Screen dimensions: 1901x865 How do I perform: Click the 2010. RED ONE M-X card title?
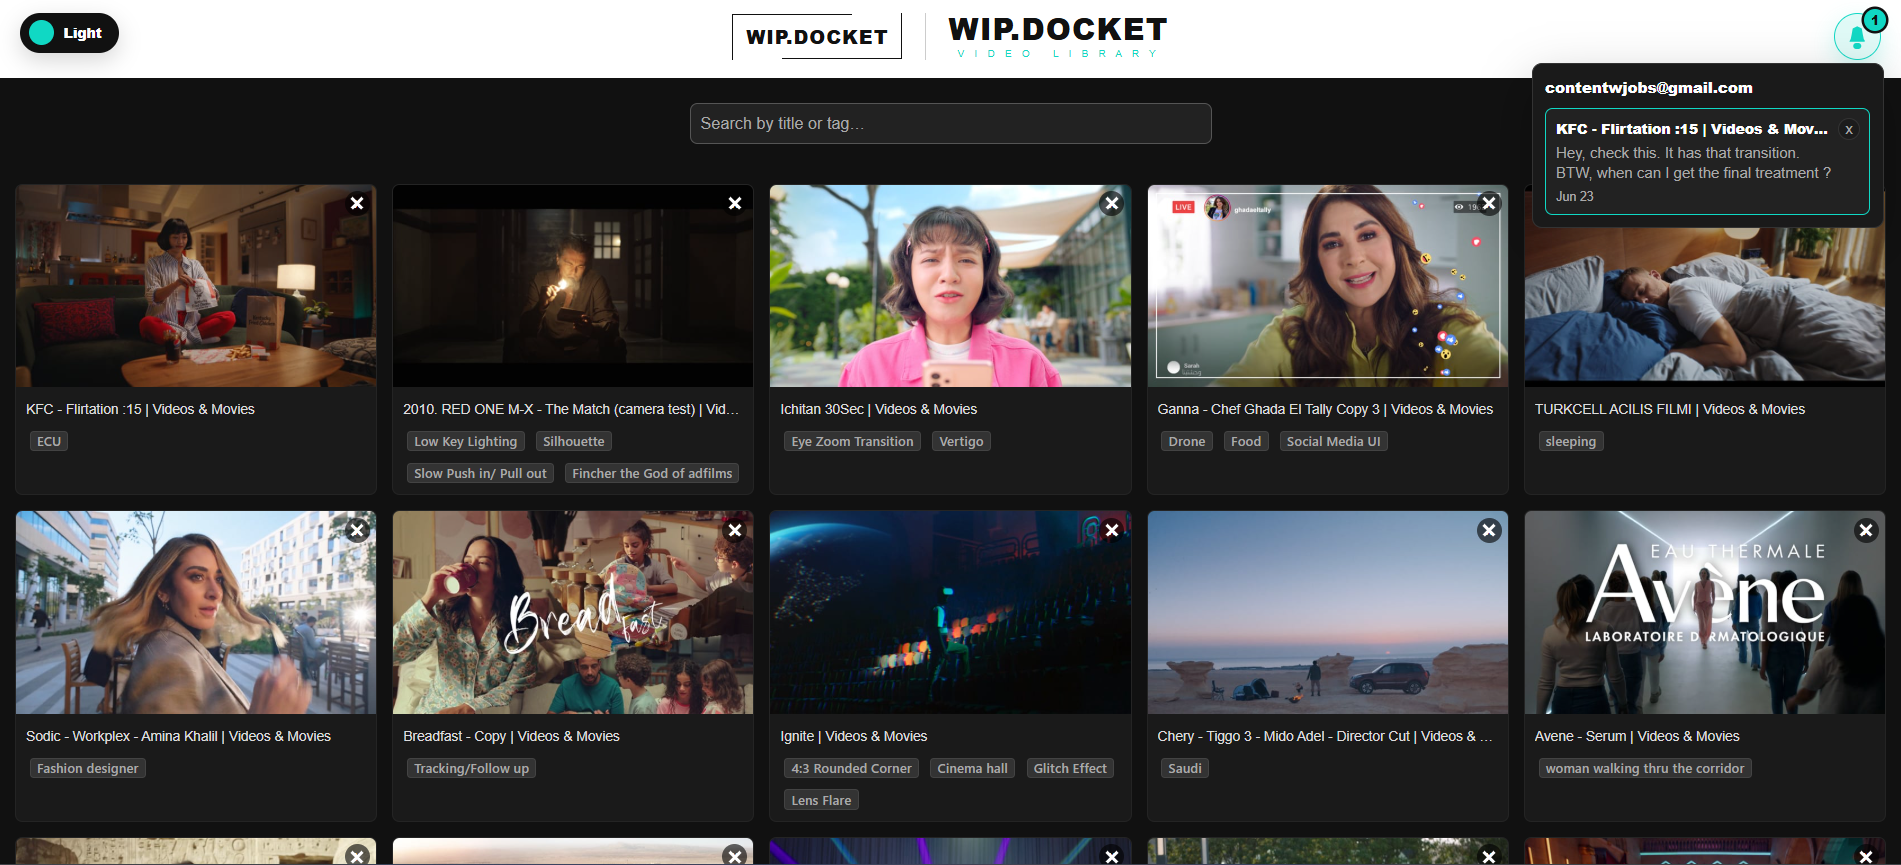[x=571, y=409]
